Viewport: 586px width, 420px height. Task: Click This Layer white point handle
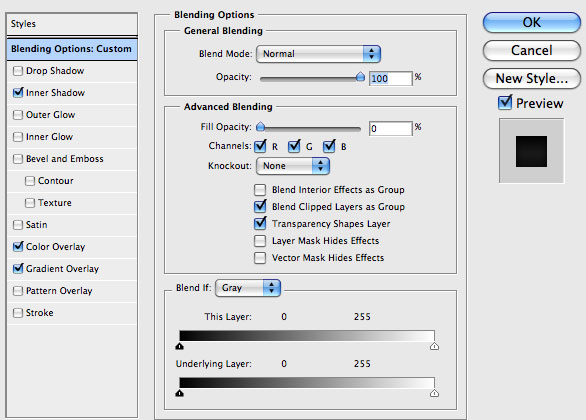(434, 346)
